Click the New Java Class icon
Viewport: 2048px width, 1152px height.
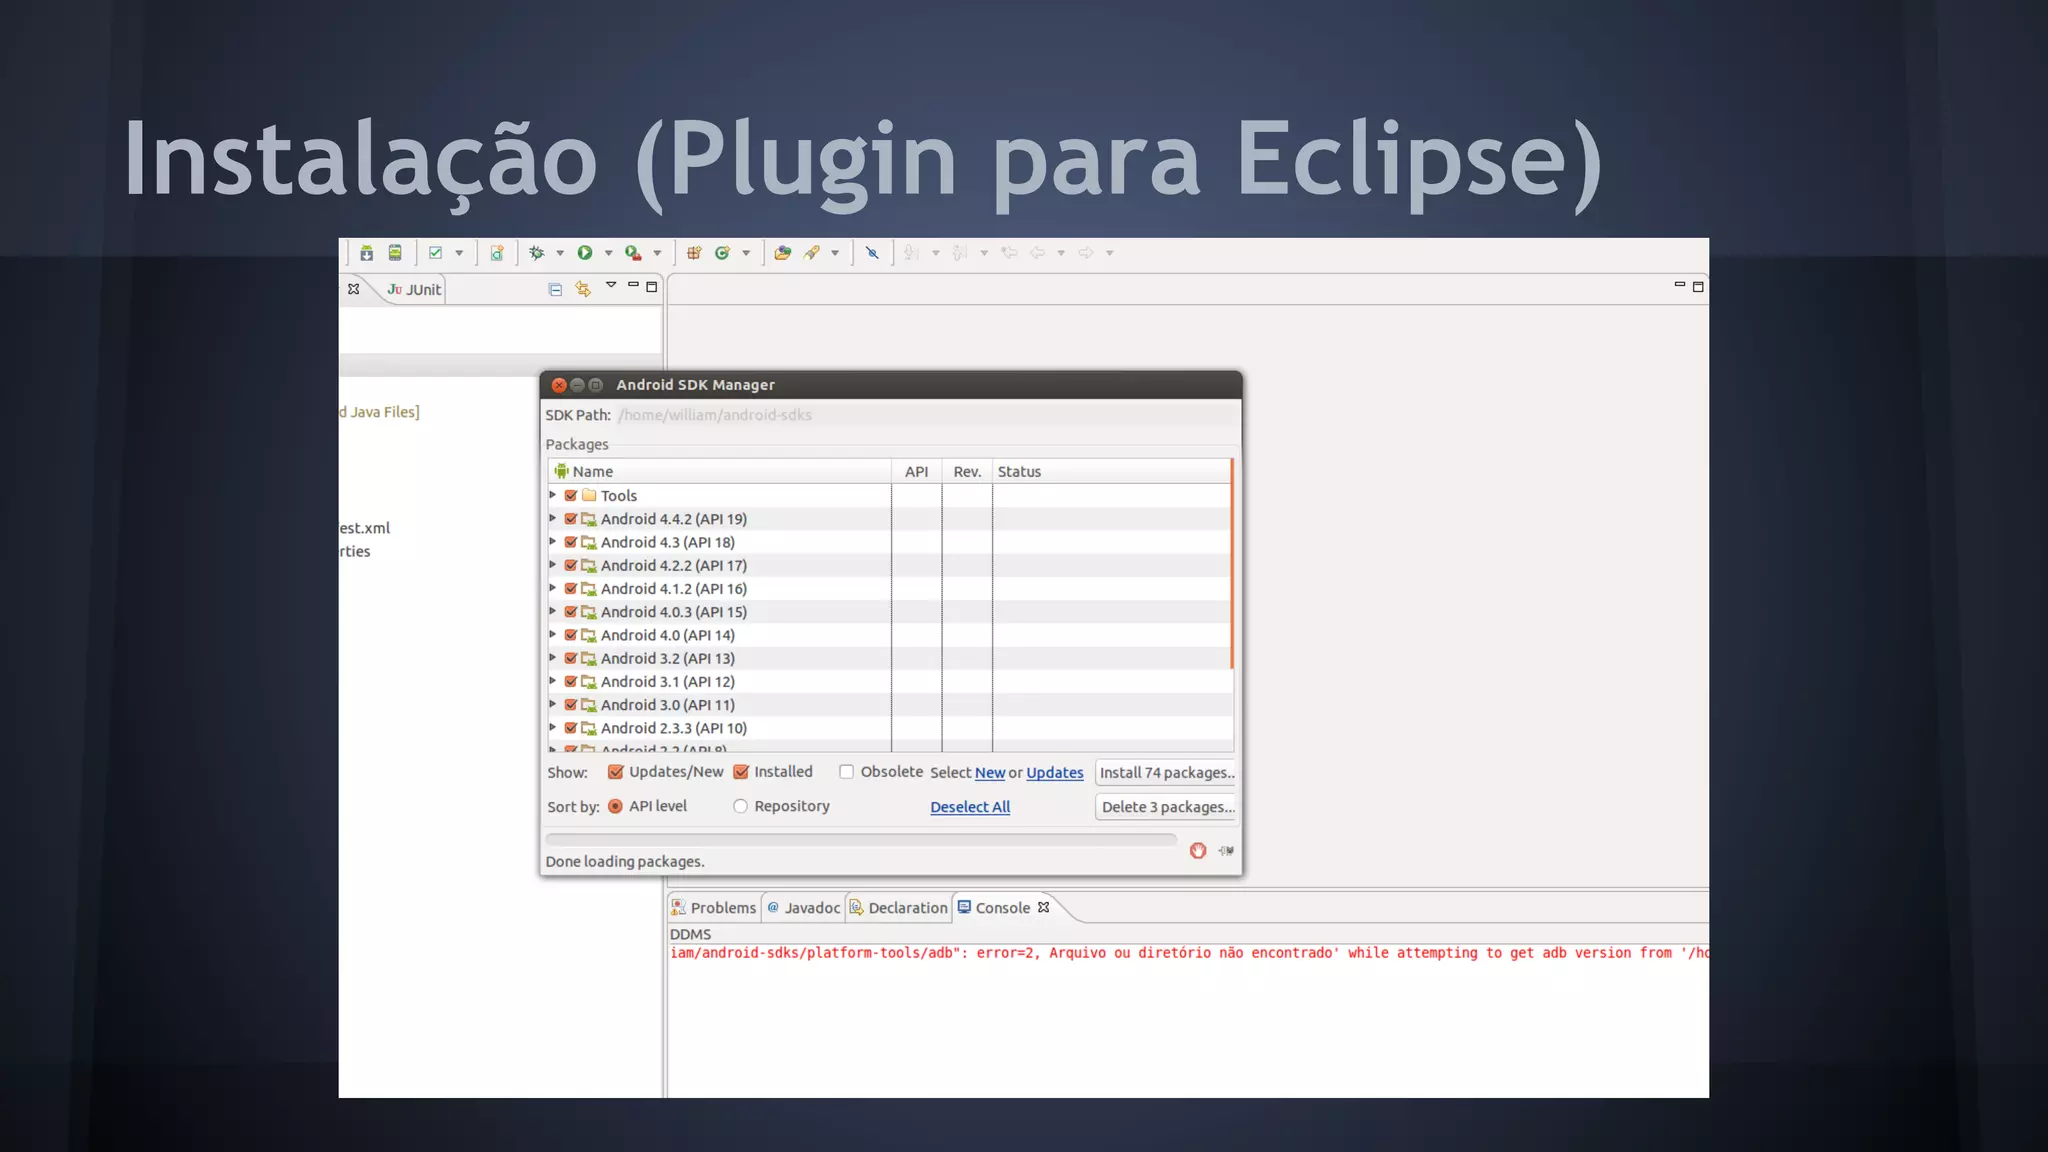click(722, 253)
